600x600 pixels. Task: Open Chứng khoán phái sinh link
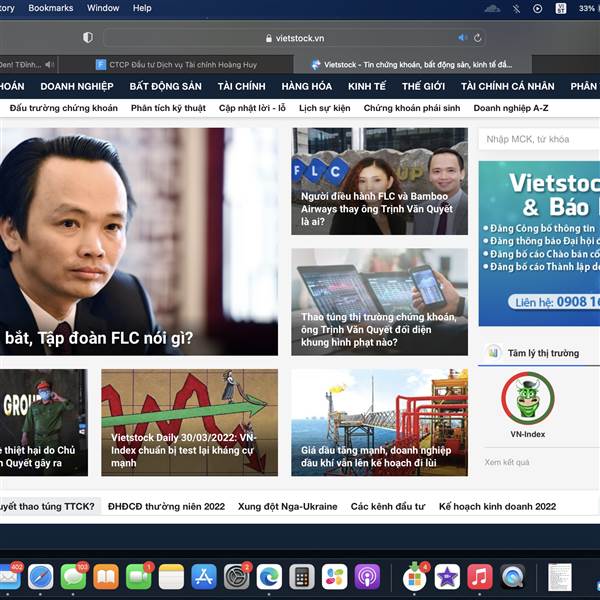(x=412, y=108)
